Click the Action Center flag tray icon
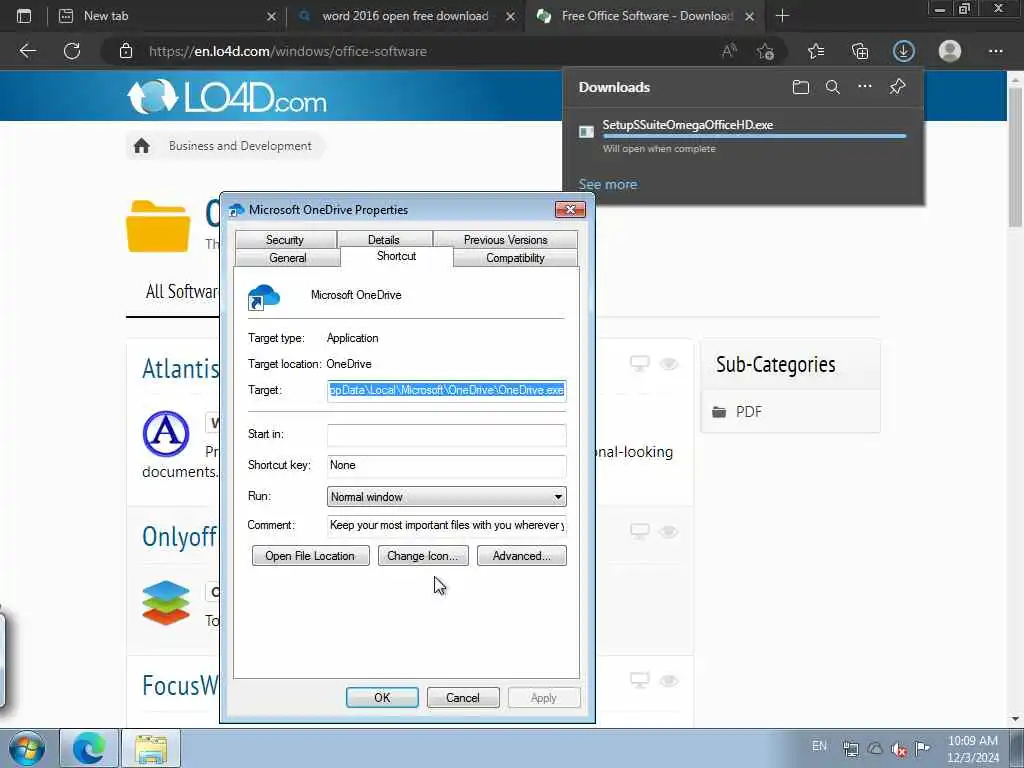Screen dimensions: 1024x768 (922, 748)
